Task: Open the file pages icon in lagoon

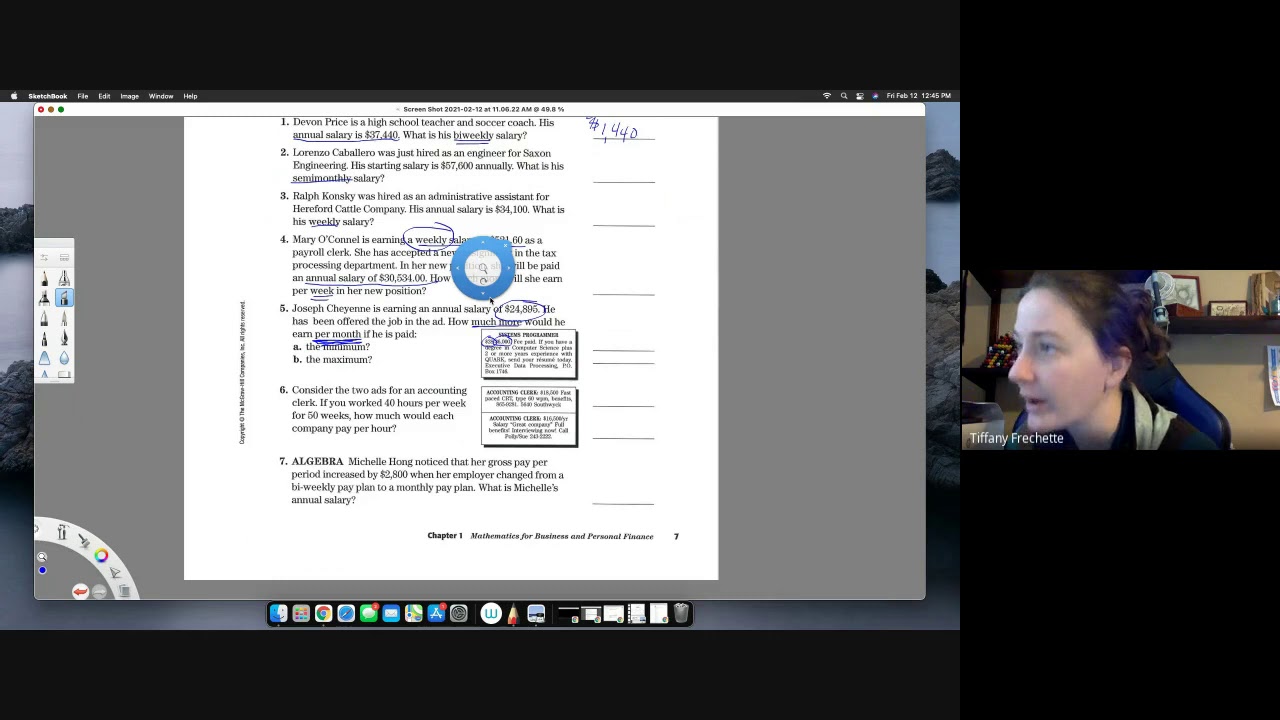Action: (x=124, y=590)
